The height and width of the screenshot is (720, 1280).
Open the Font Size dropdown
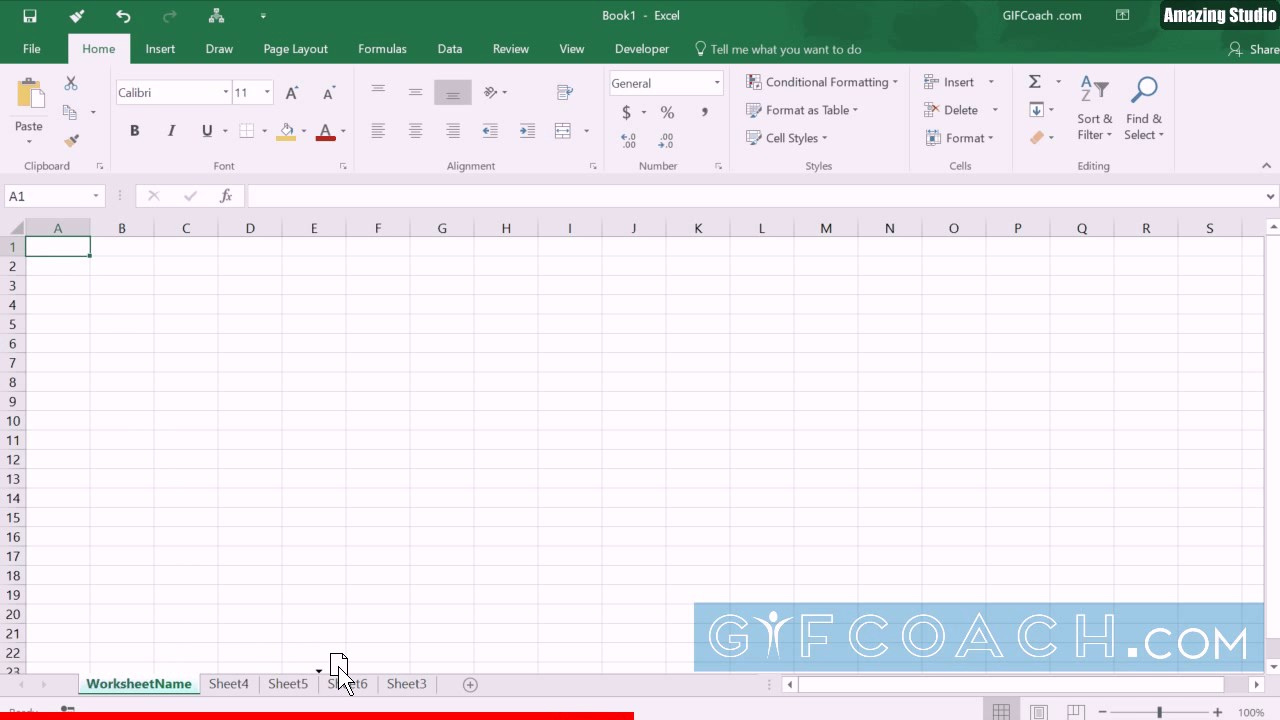click(266, 91)
